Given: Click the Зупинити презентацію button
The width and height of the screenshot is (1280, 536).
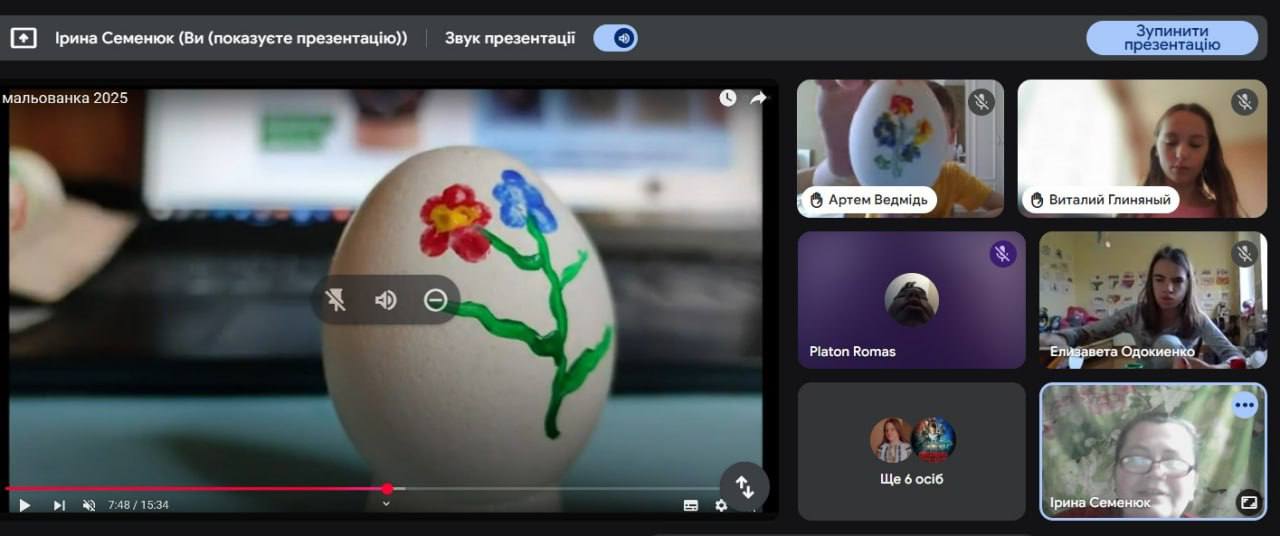Looking at the screenshot, I should click(1171, 38).
